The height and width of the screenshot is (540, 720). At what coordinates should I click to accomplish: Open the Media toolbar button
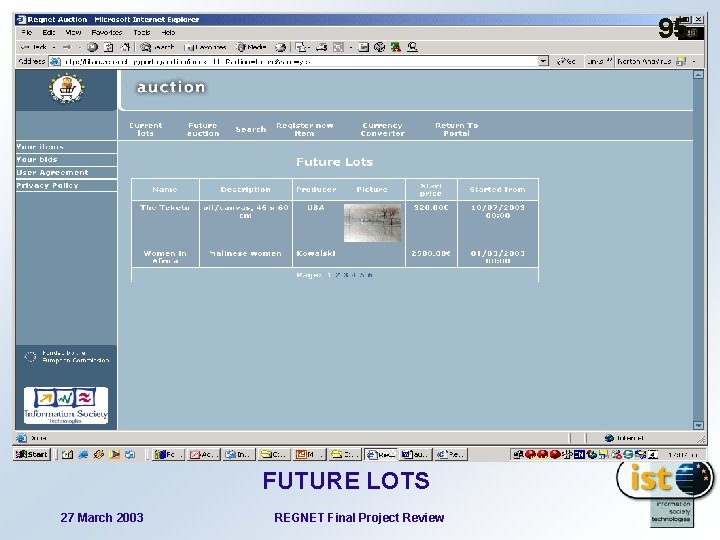pyautogui.click(x=251, y=47)
